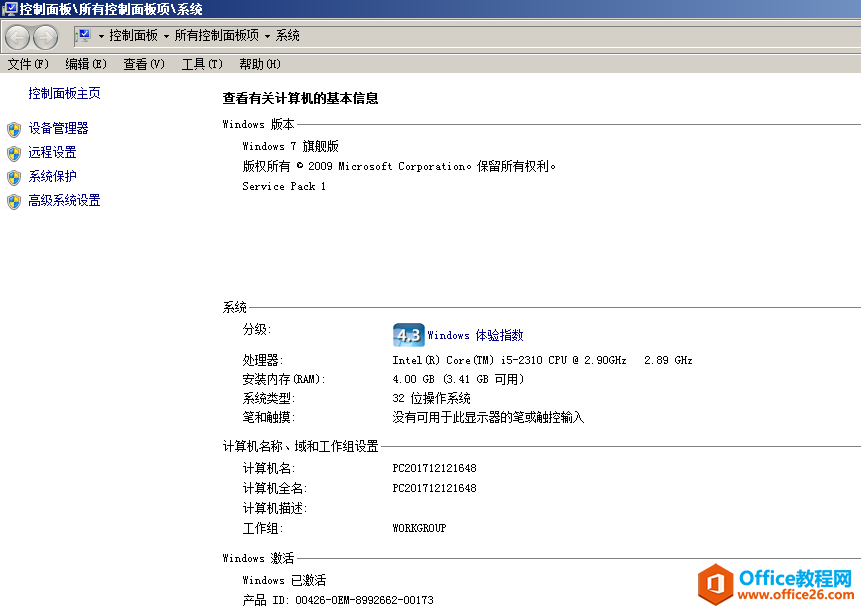Open the 工具(T) menu

pos(202,64)
